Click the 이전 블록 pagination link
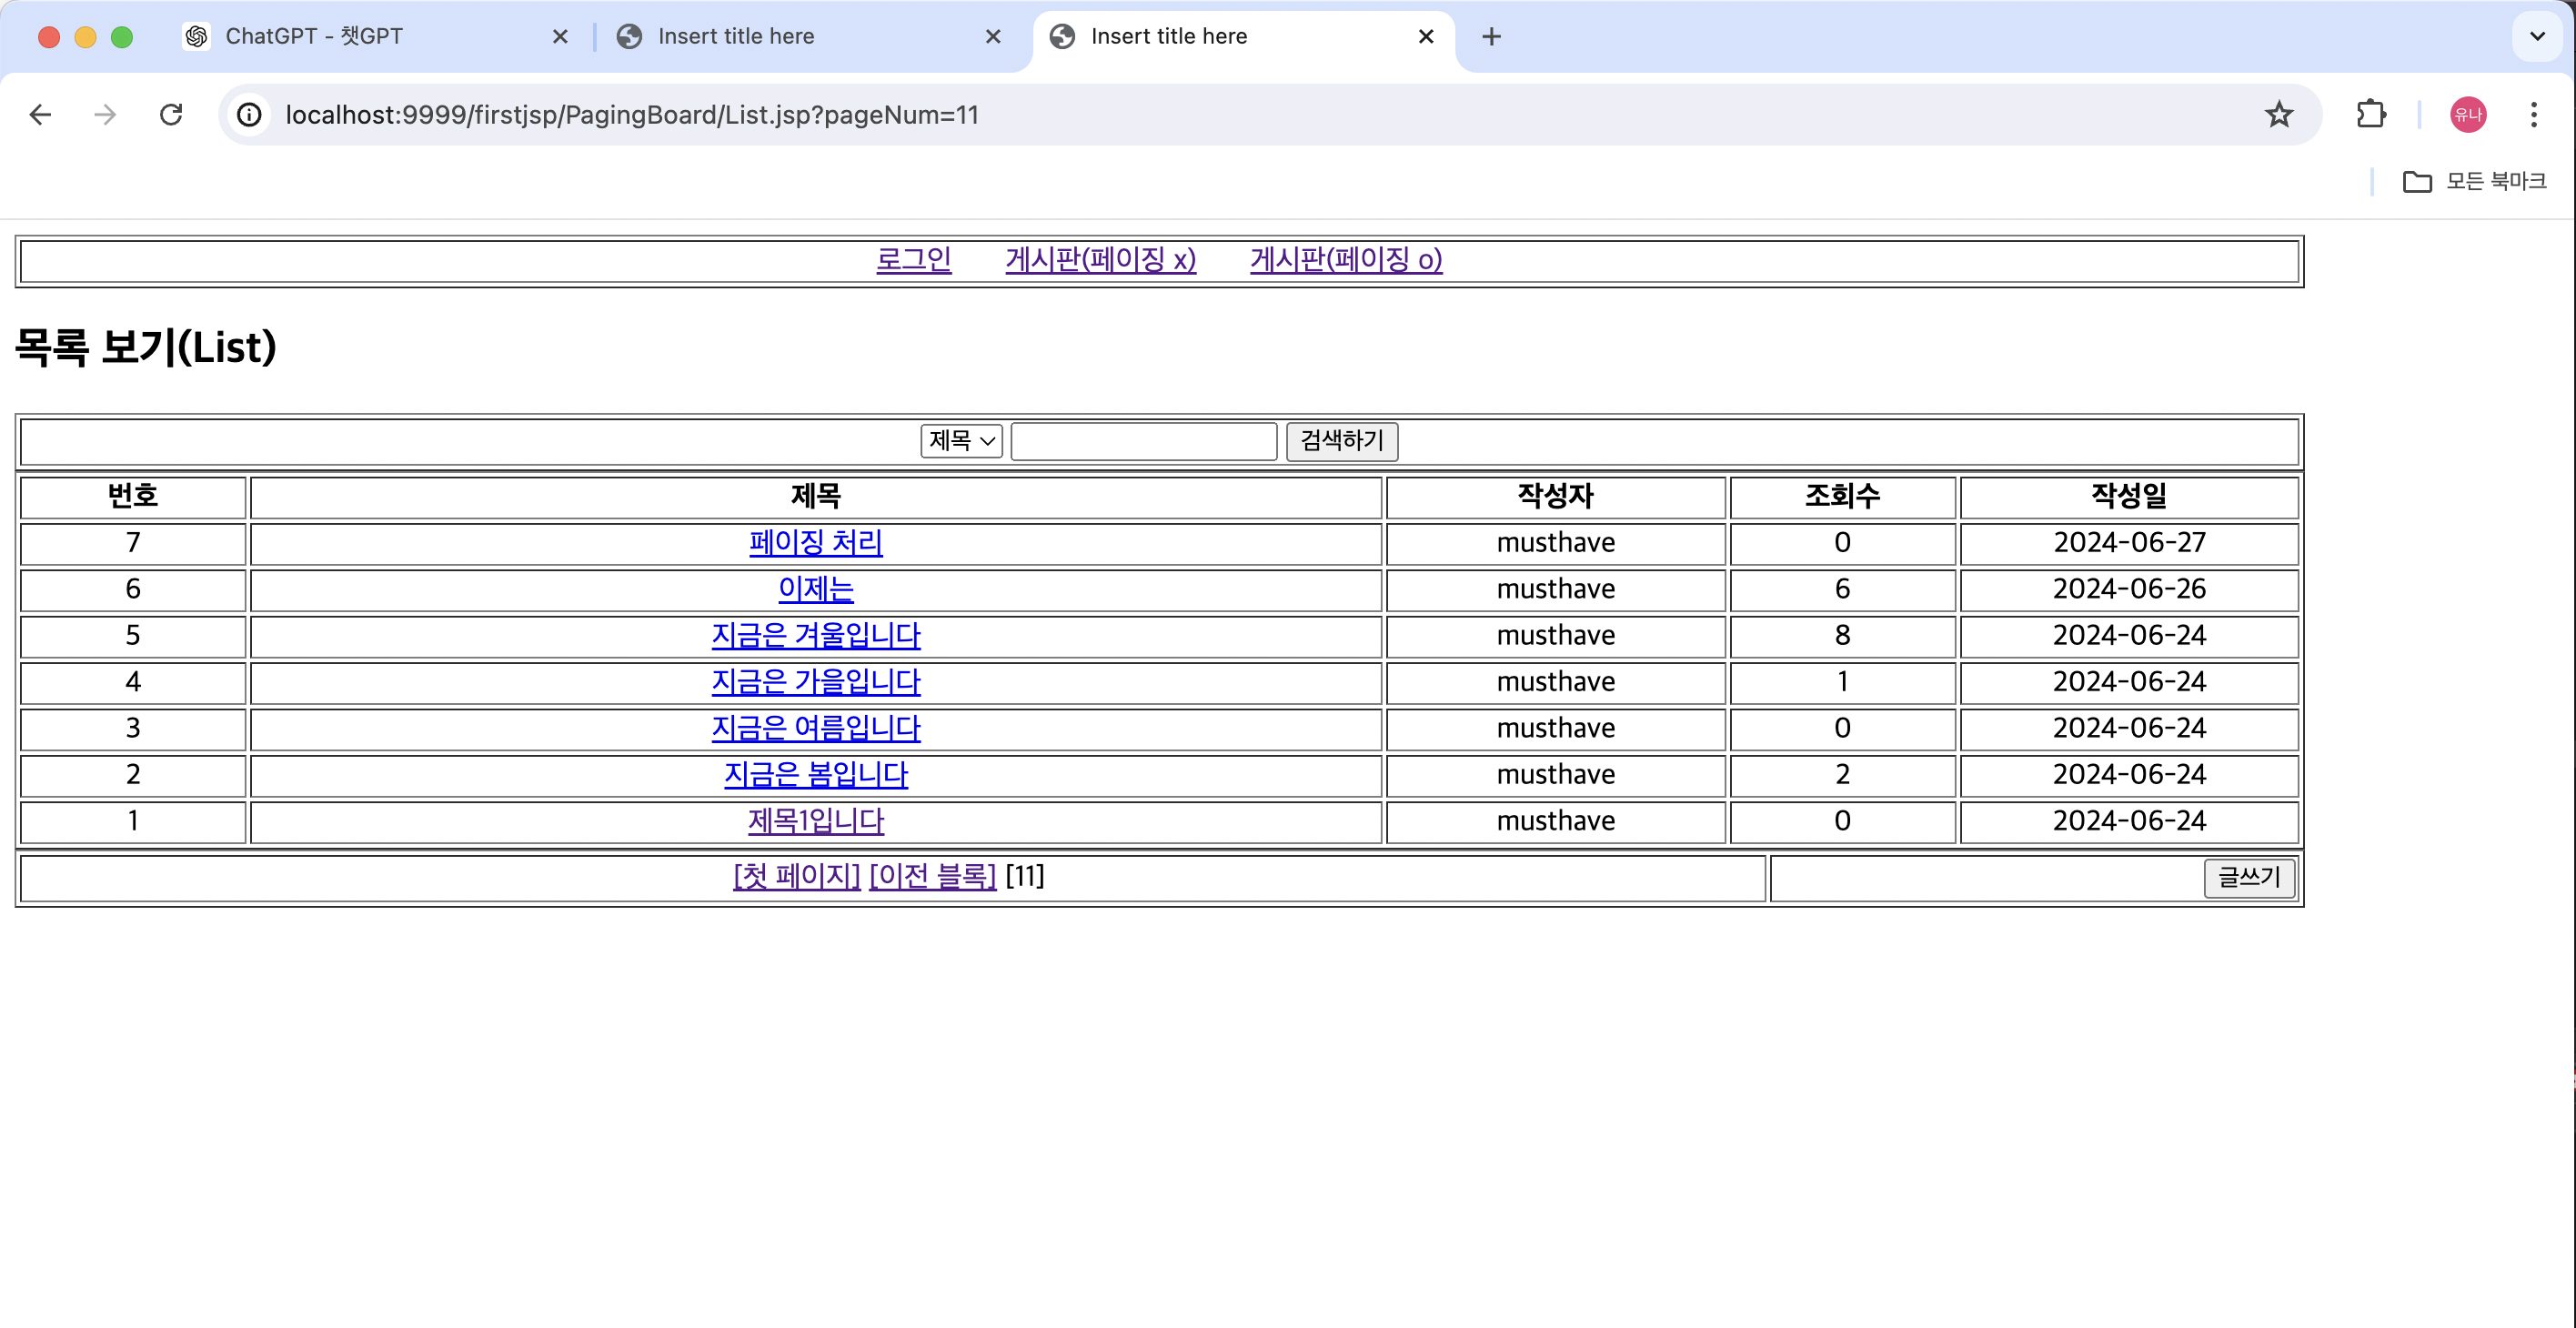 point(932,876)
